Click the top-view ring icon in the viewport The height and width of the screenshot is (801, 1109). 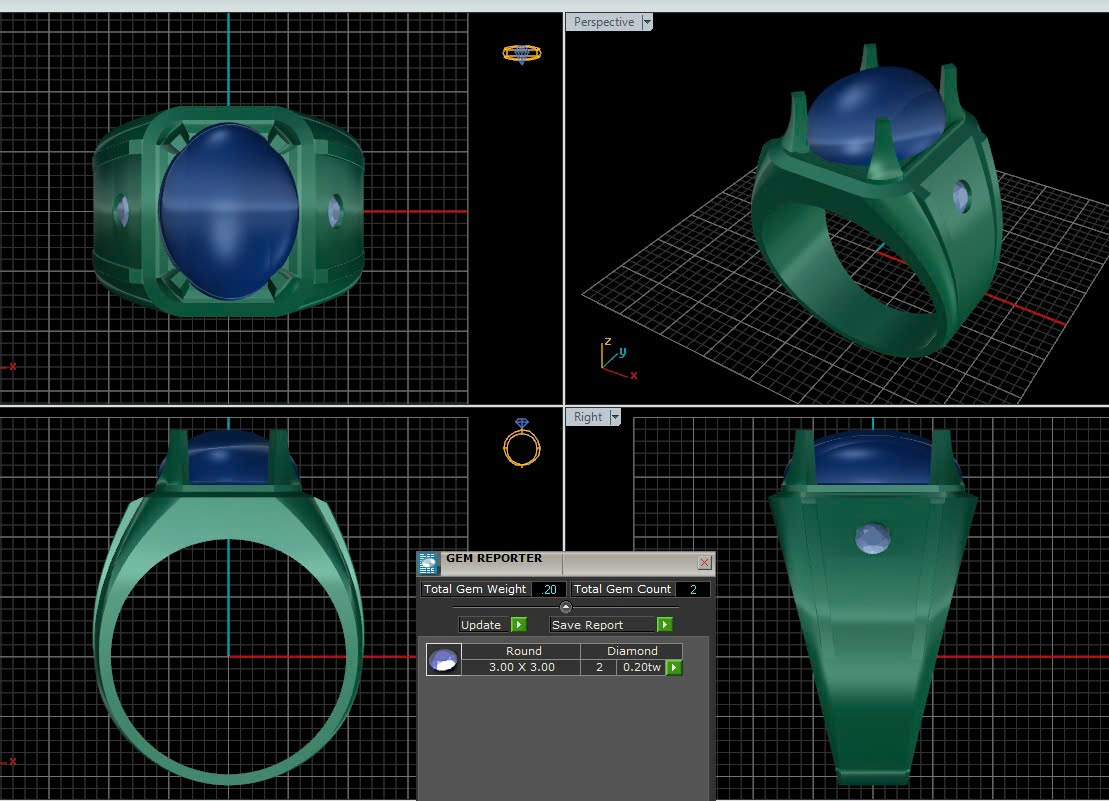(x=522, y=53)
